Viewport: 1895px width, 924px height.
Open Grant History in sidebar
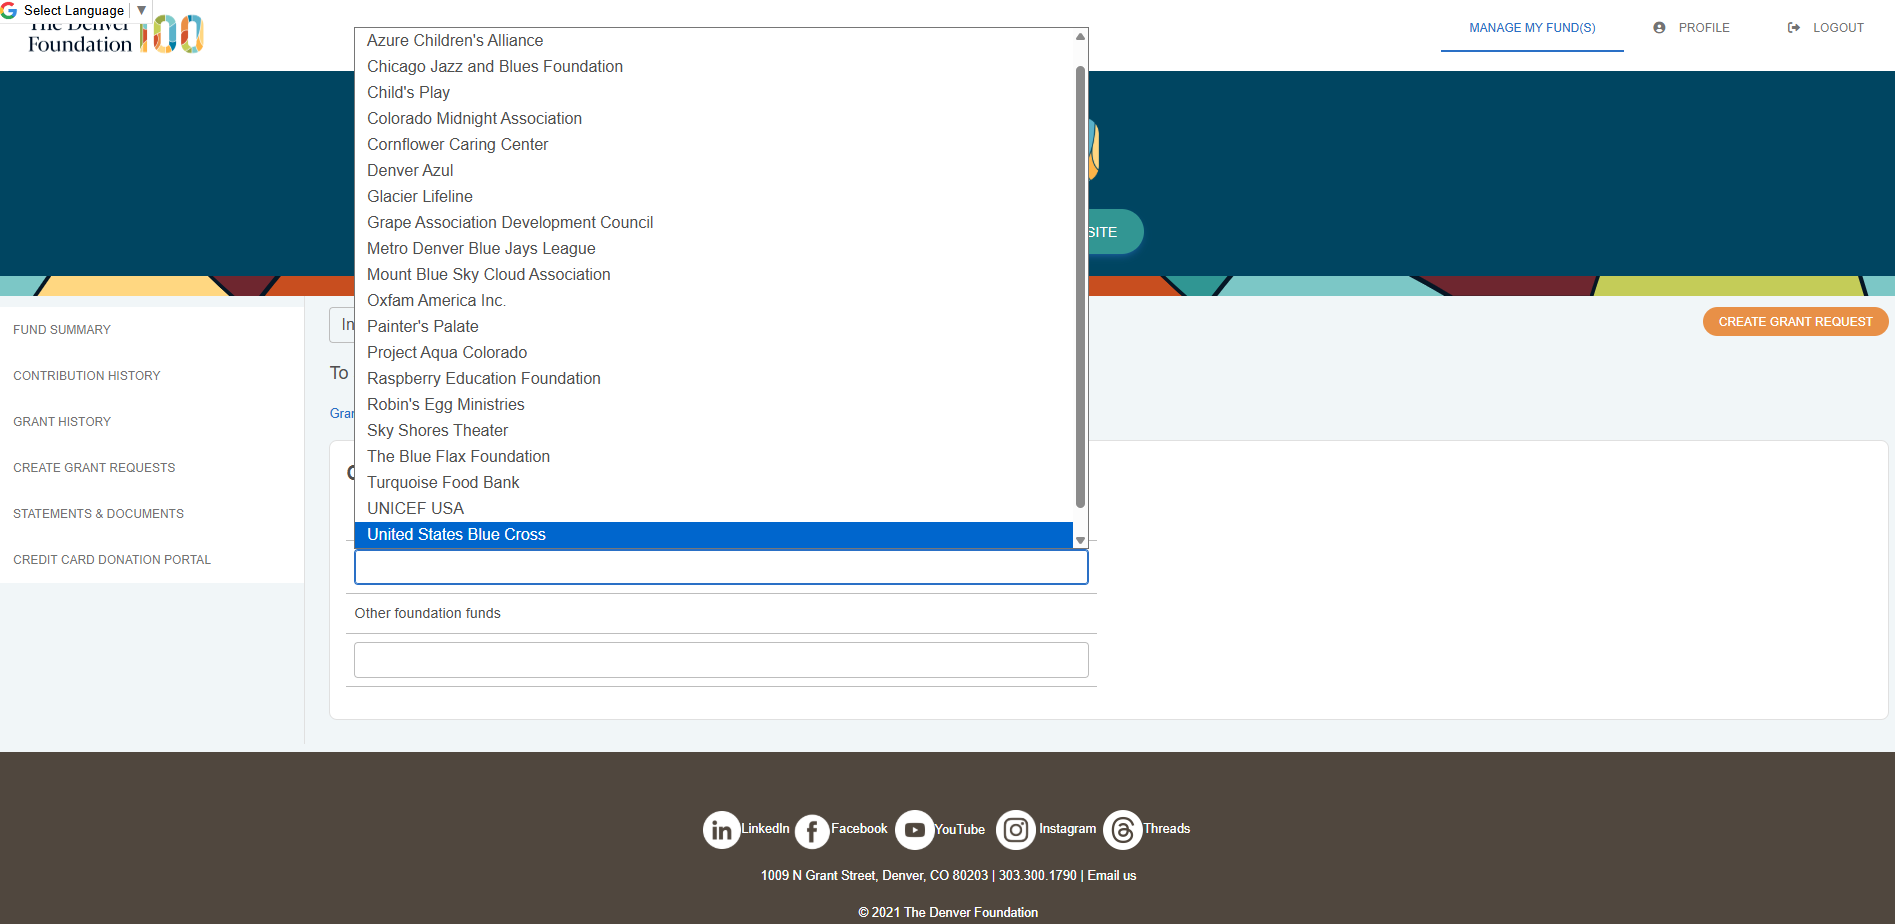click(x=62, y=422)
